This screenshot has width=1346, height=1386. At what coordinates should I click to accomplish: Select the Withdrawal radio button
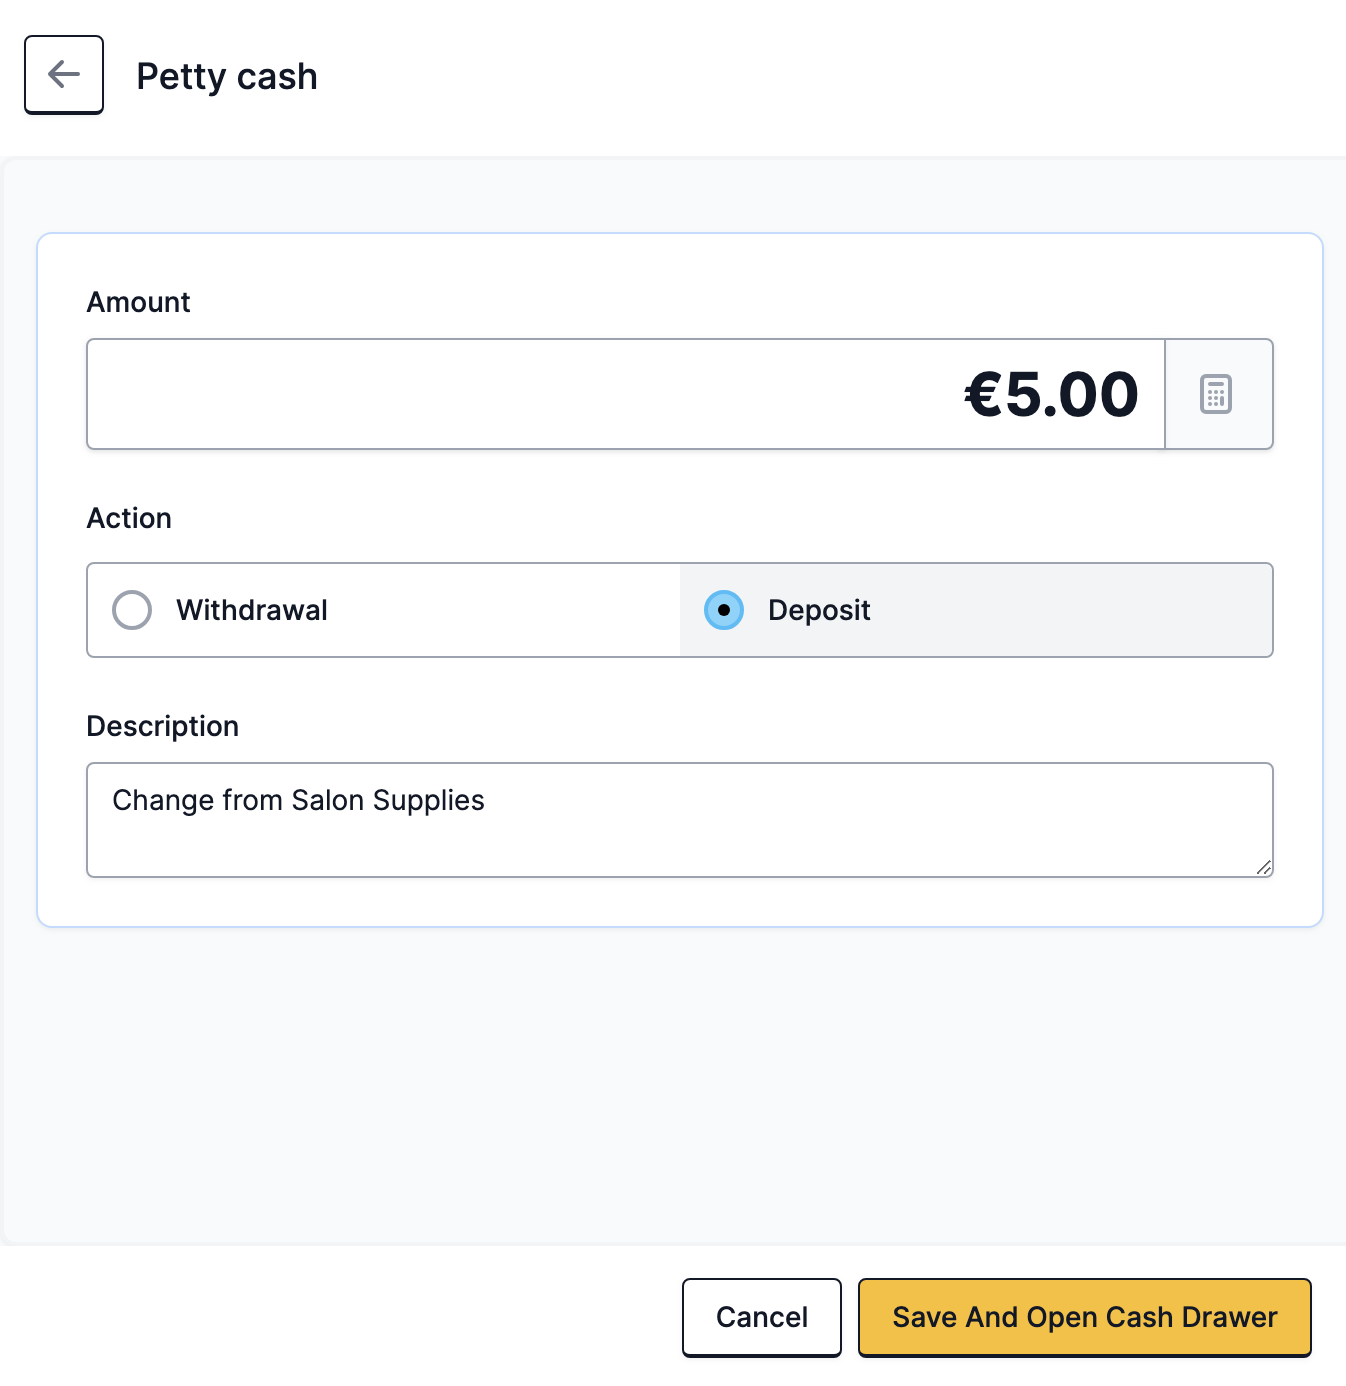(132, 610)
